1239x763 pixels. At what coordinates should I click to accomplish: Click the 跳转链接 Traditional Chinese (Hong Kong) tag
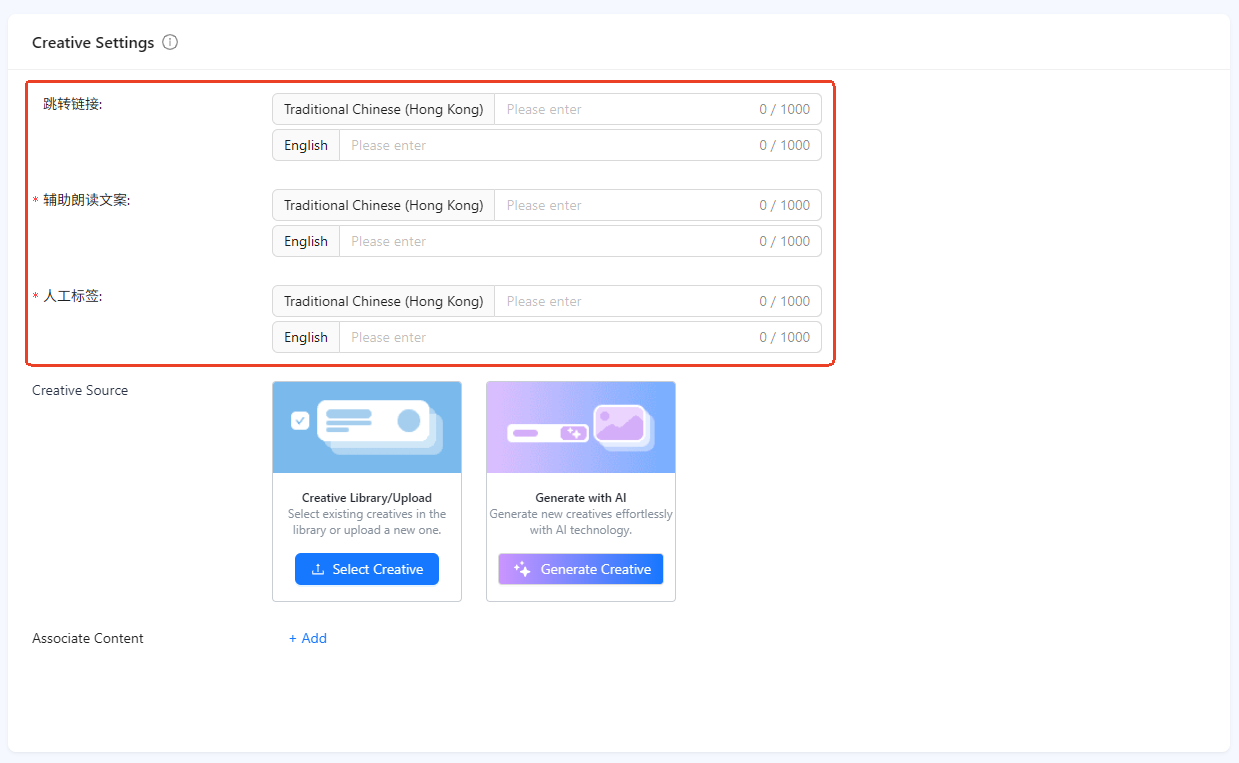(x=384, y=109)
